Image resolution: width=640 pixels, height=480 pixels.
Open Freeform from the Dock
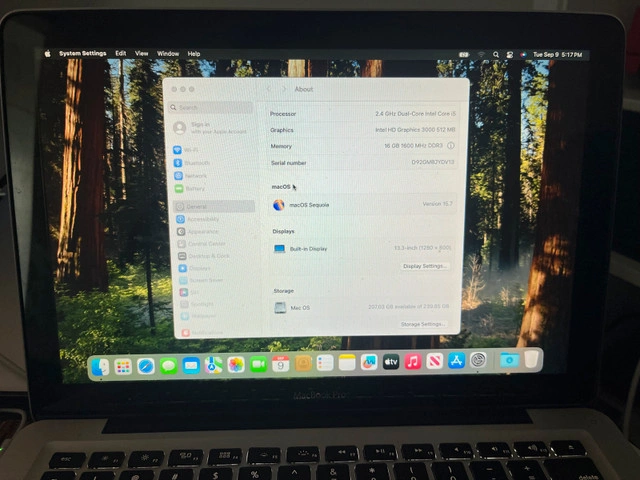(x=369, y=362)
